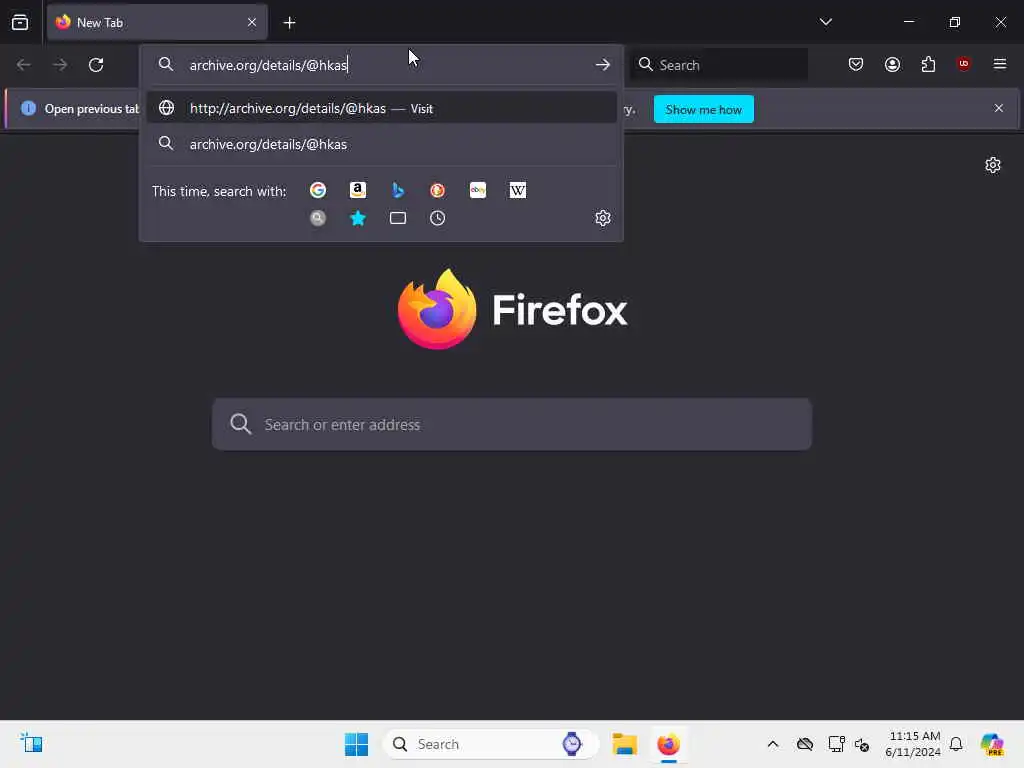Search with Google engine icon
1024x768 pixels.
(x=318, y=190)
